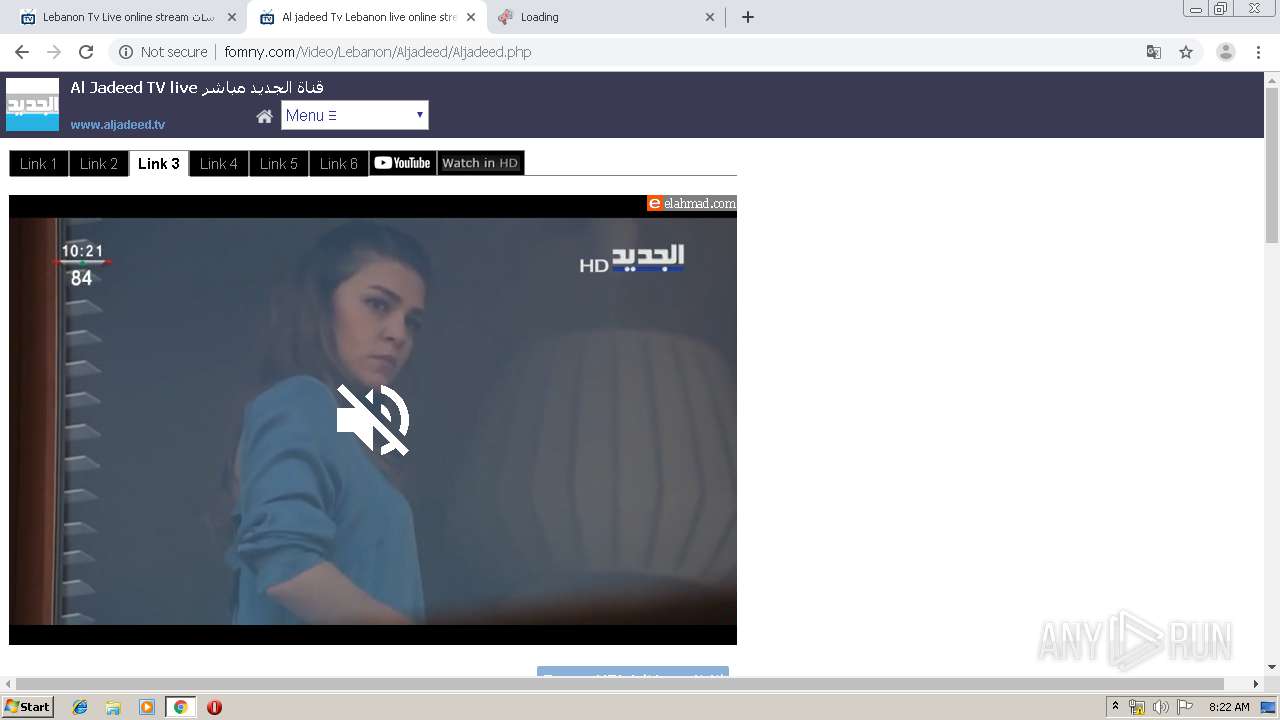This screenshot has height=720, width=1280.
Task: View site information for Not secure
Action: click(x=163, y=52)
